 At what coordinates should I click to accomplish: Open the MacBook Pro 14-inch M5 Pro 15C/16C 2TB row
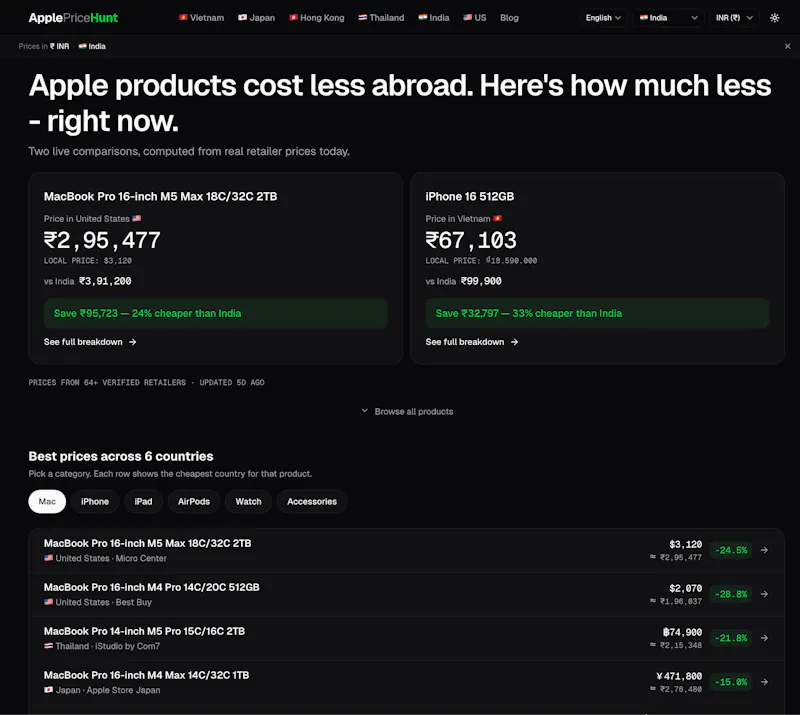(406, 638)
